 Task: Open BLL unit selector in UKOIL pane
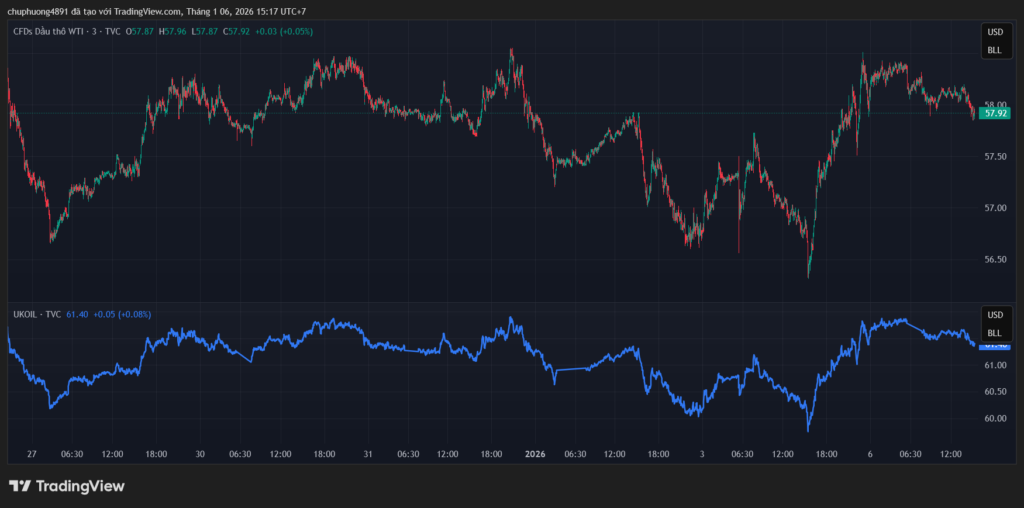(x=994, y=332)
